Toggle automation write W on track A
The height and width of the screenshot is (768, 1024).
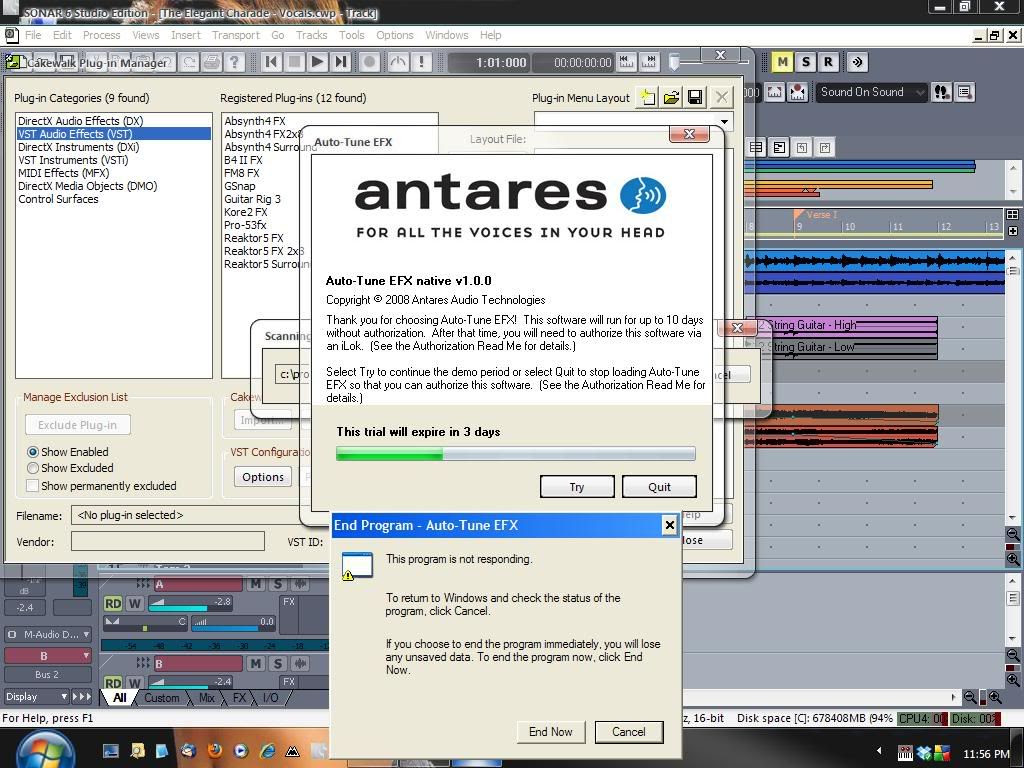point(135,603)
